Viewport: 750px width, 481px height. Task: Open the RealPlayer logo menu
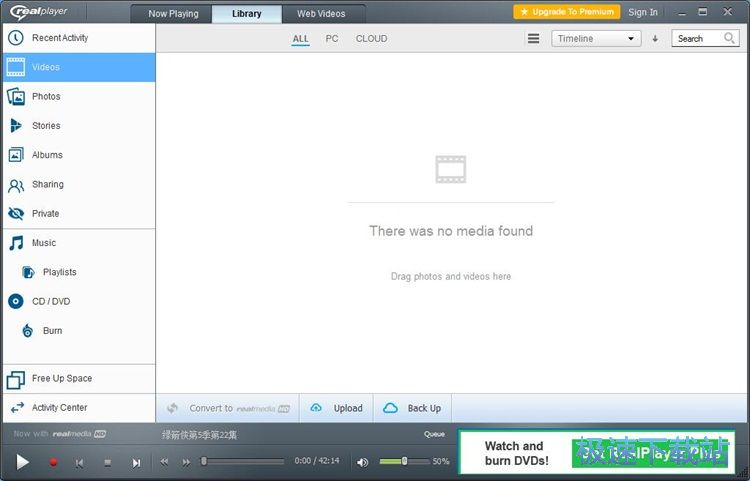[x=38, y=12]
